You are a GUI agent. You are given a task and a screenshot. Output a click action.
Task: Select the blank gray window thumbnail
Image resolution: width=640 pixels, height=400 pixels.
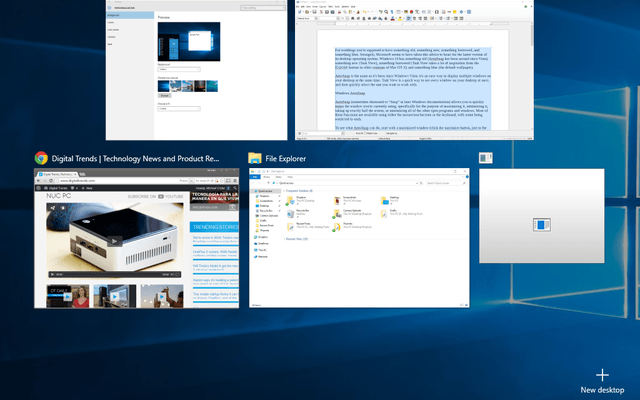pos(542,216)
